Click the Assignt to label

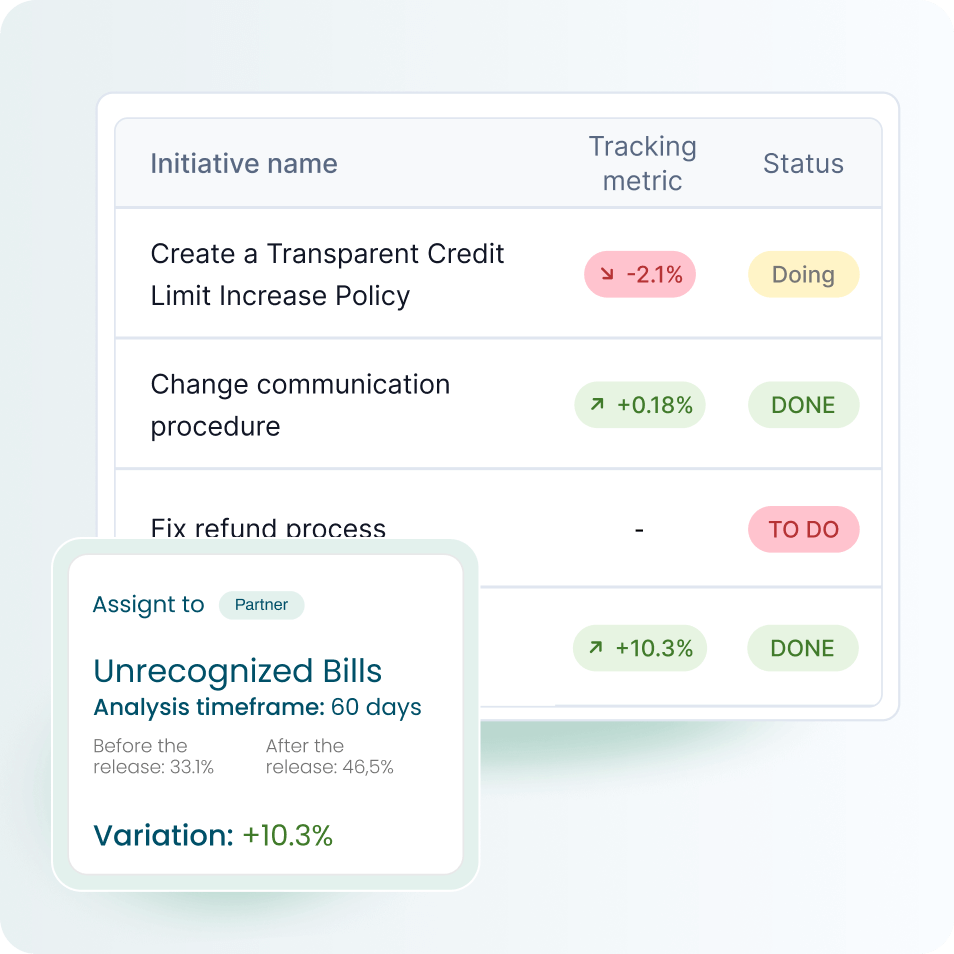[x=147, y=604]
